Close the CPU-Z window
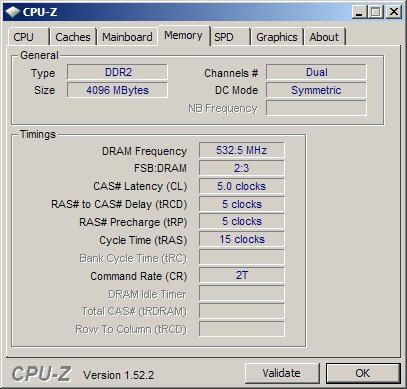The width and height of the screenshot is (407, 389). coord(394,12)
